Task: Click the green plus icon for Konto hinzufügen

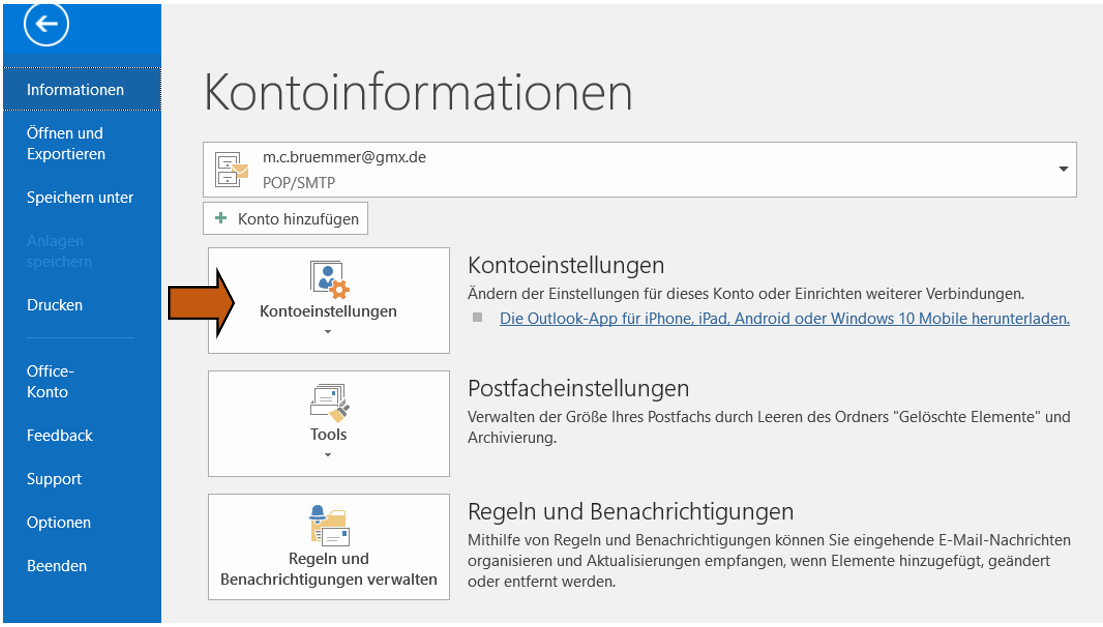Action: click(x=221, y=218)
